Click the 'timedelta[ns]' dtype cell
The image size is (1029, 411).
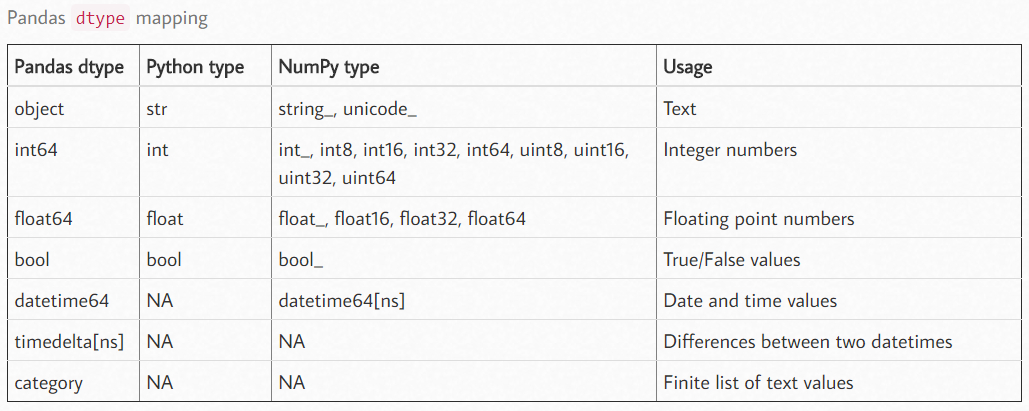70,341
